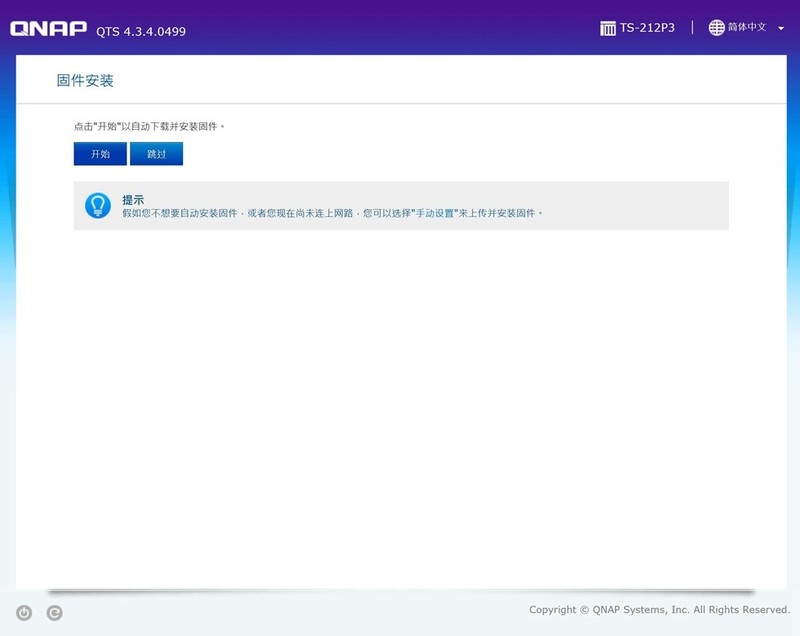The image size is (800, 636).
Task: Click the 手动设置 option mentioned in tip
Action: [437, 213]
